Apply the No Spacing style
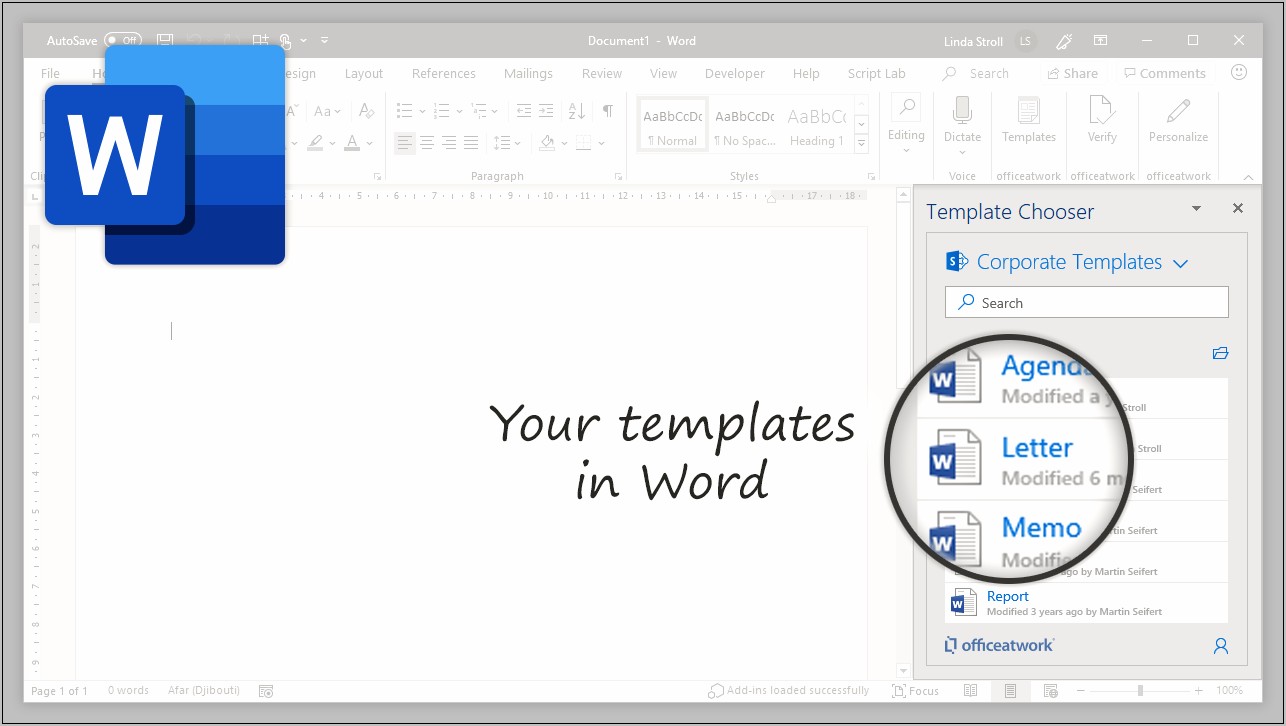Screen dimensions: 1286x726 [745, 125]
